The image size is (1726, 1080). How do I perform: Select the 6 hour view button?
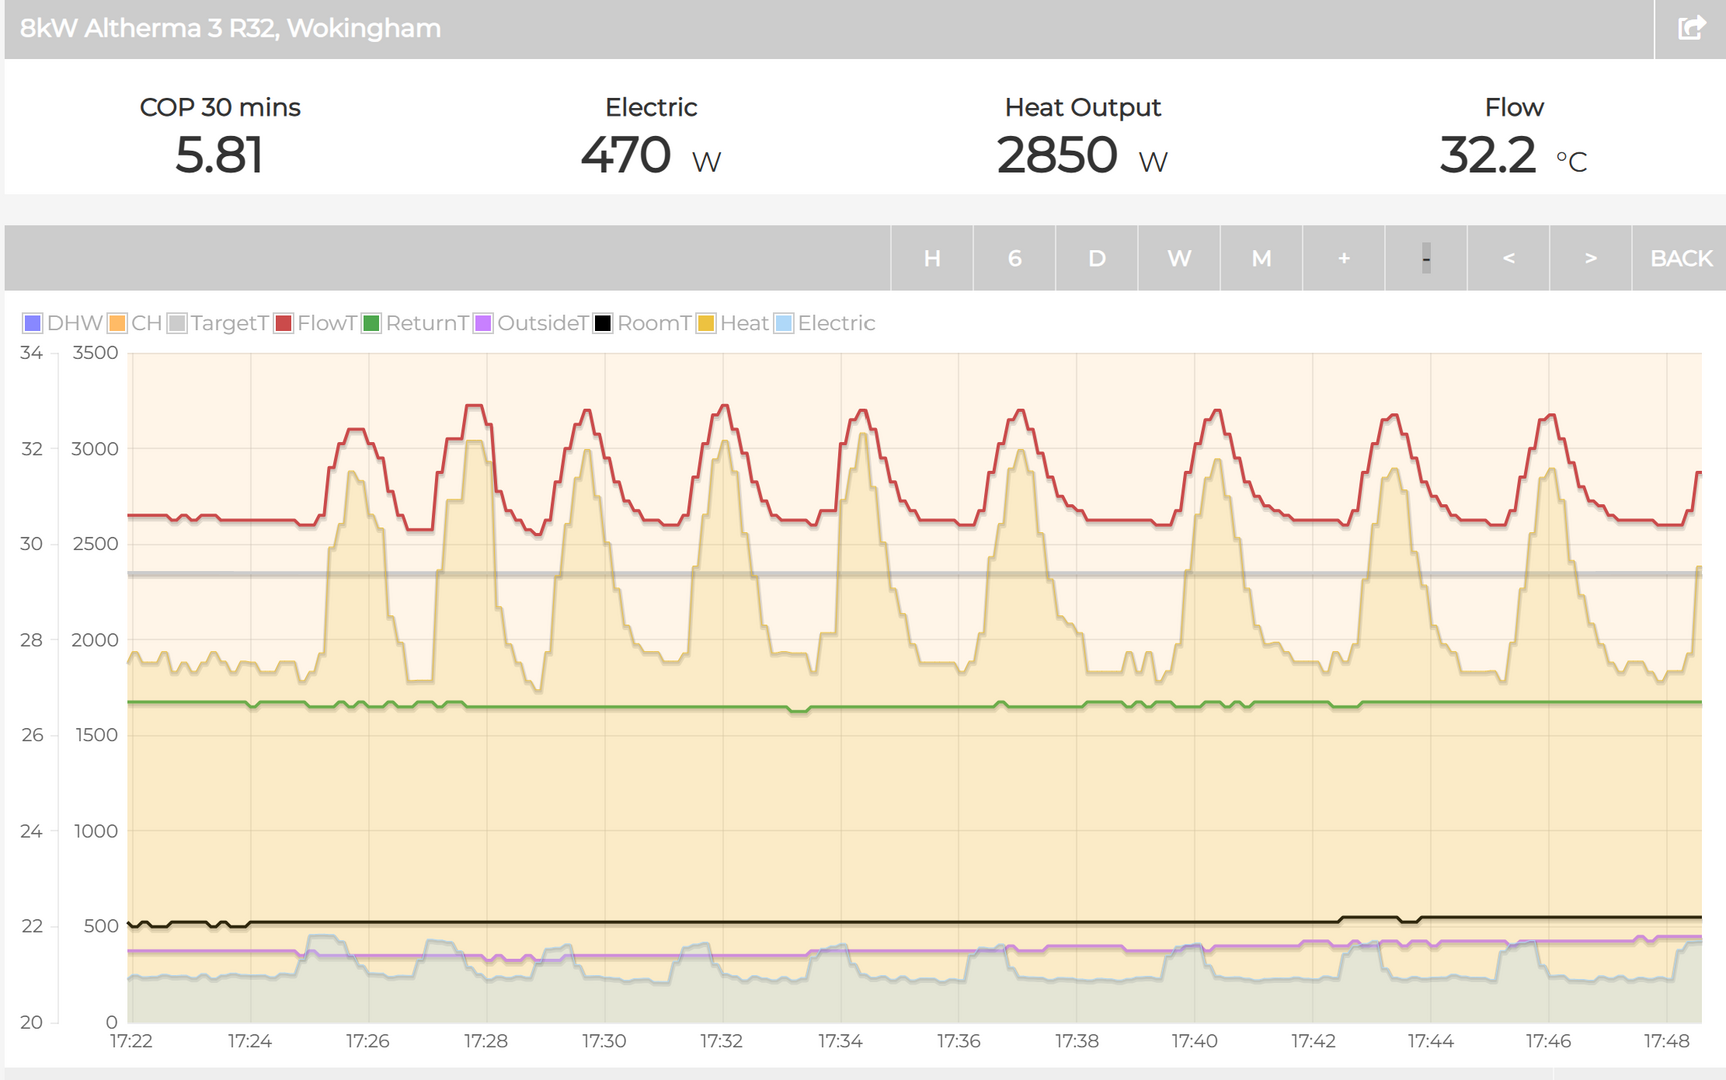click(1014, 258)
